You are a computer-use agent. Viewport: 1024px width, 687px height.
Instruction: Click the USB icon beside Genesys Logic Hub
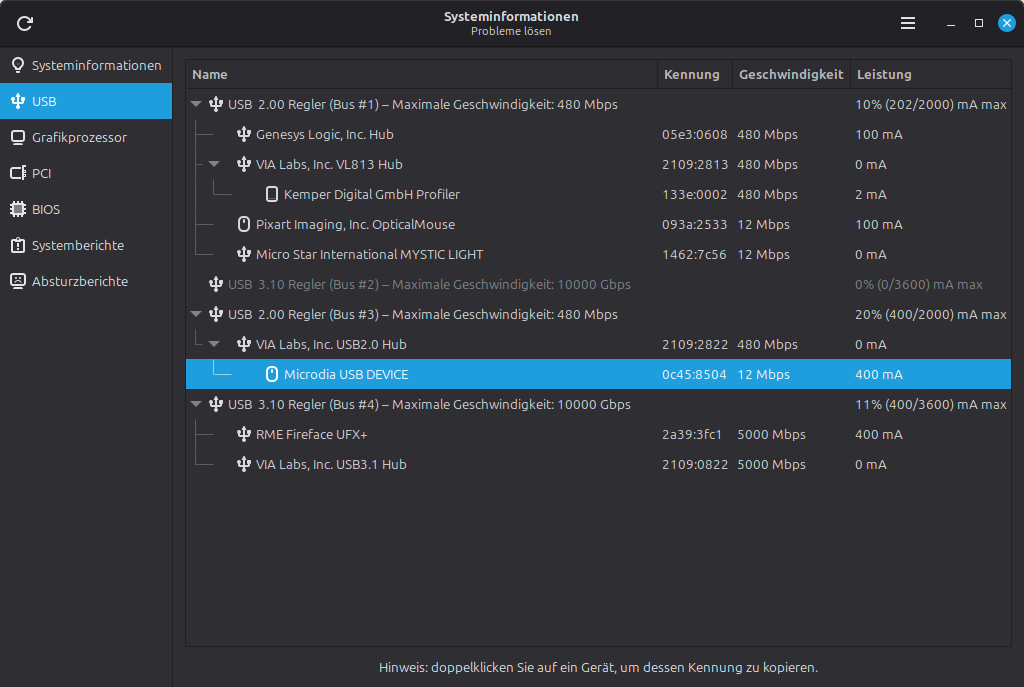click(244, 134)
